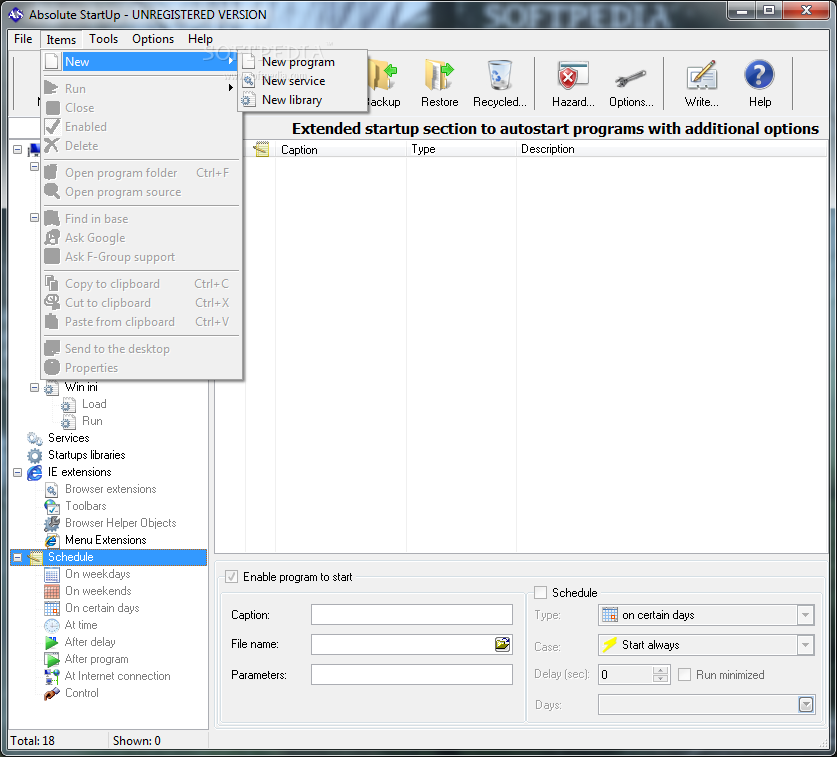Click 'Total: 18' in status bar

tap(33, 741)
